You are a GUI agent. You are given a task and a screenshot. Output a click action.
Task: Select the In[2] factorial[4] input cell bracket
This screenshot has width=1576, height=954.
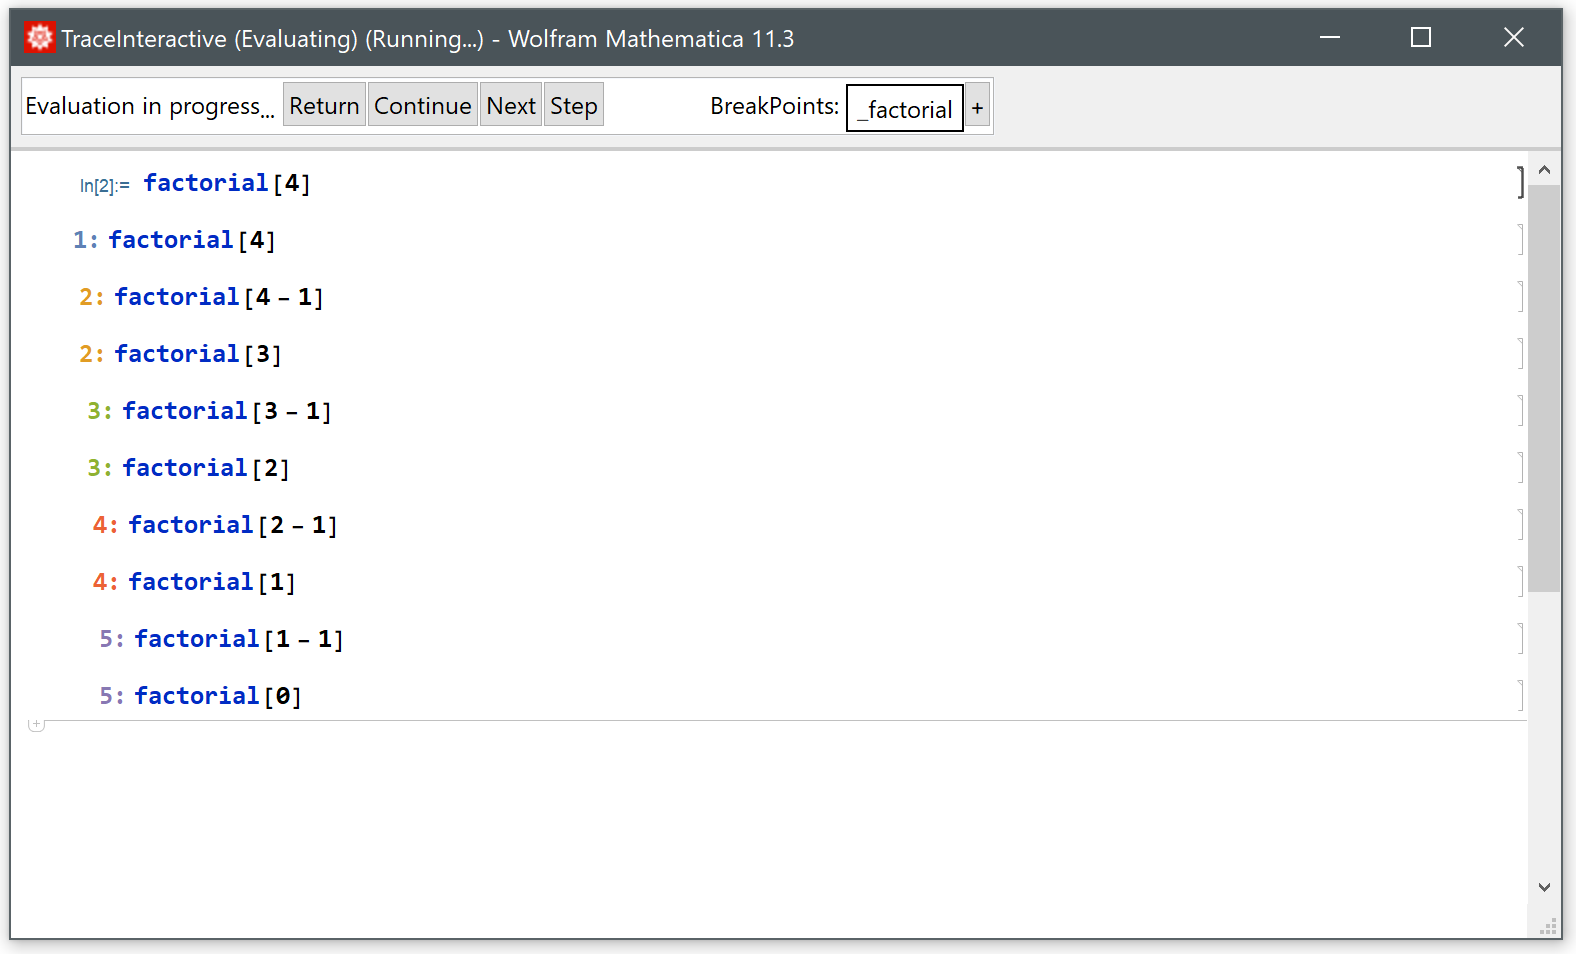tap(1520, 182)
